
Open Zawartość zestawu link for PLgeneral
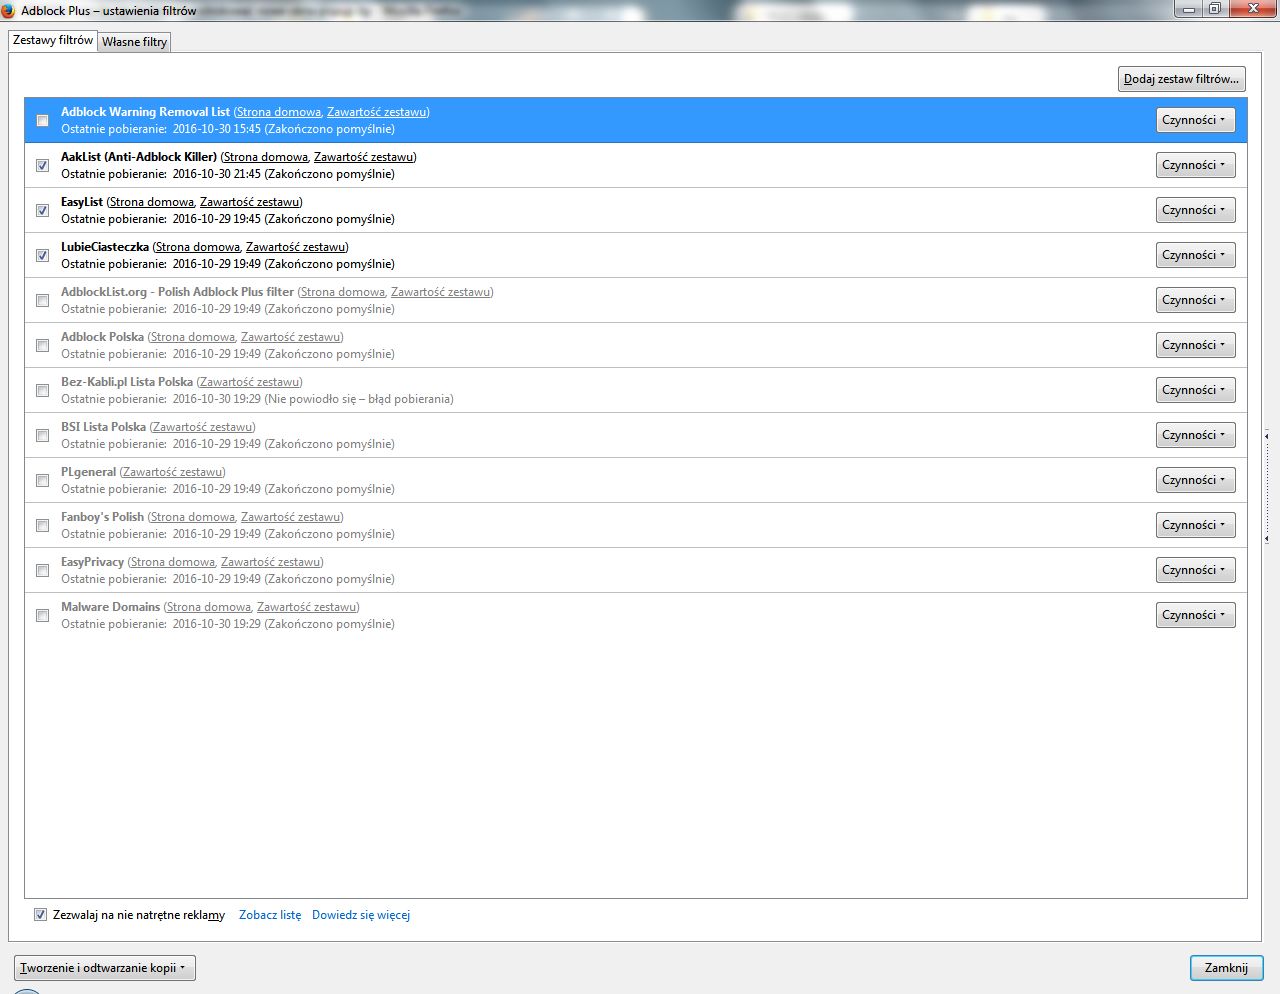click(173, 472)
